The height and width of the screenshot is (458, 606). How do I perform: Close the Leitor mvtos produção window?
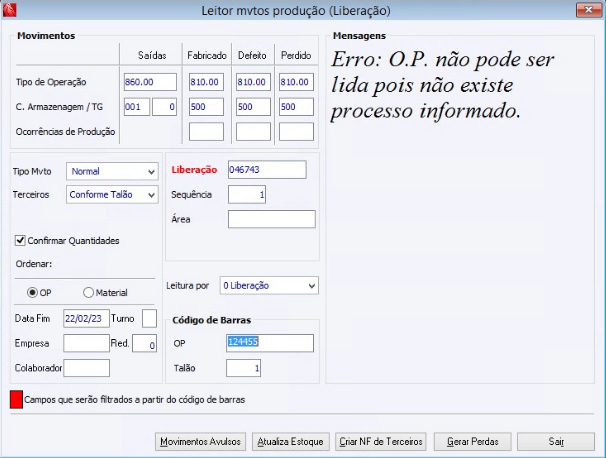tap(588, 10)
